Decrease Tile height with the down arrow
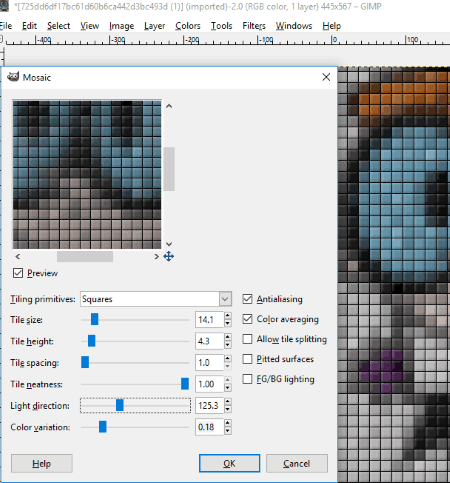This screenshot has height=483, width=450. (x=228, y=345)
